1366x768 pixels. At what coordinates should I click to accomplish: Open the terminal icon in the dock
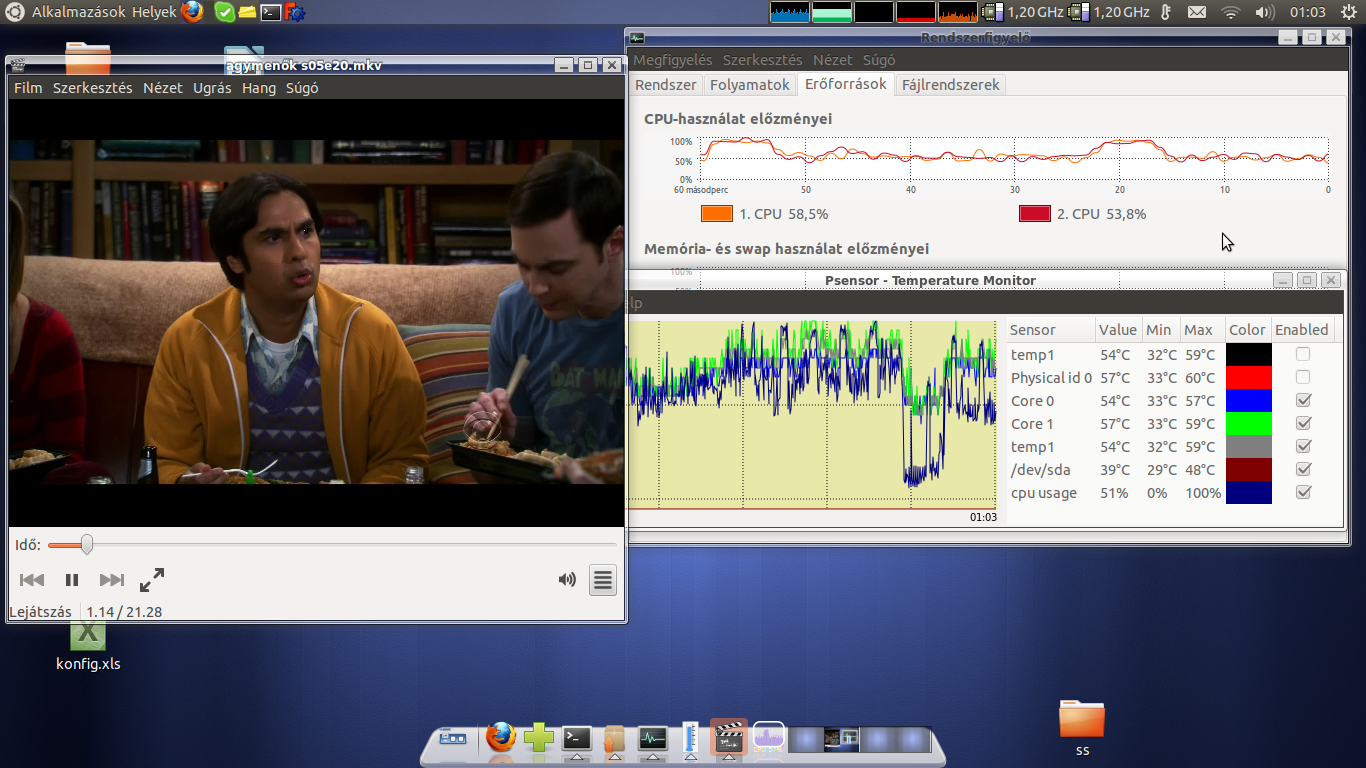pos(577,739)
